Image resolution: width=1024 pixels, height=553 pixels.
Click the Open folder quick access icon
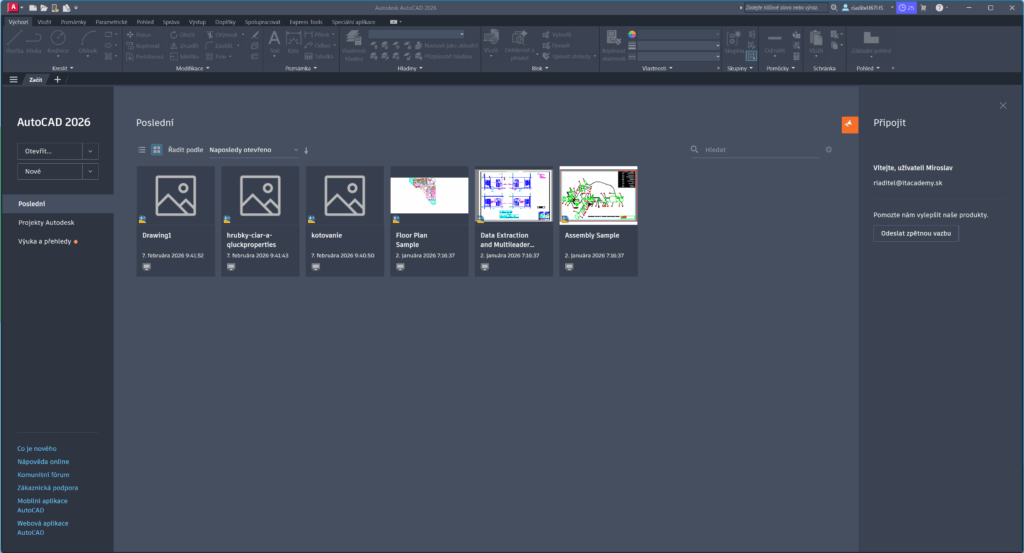coord(44,8)
